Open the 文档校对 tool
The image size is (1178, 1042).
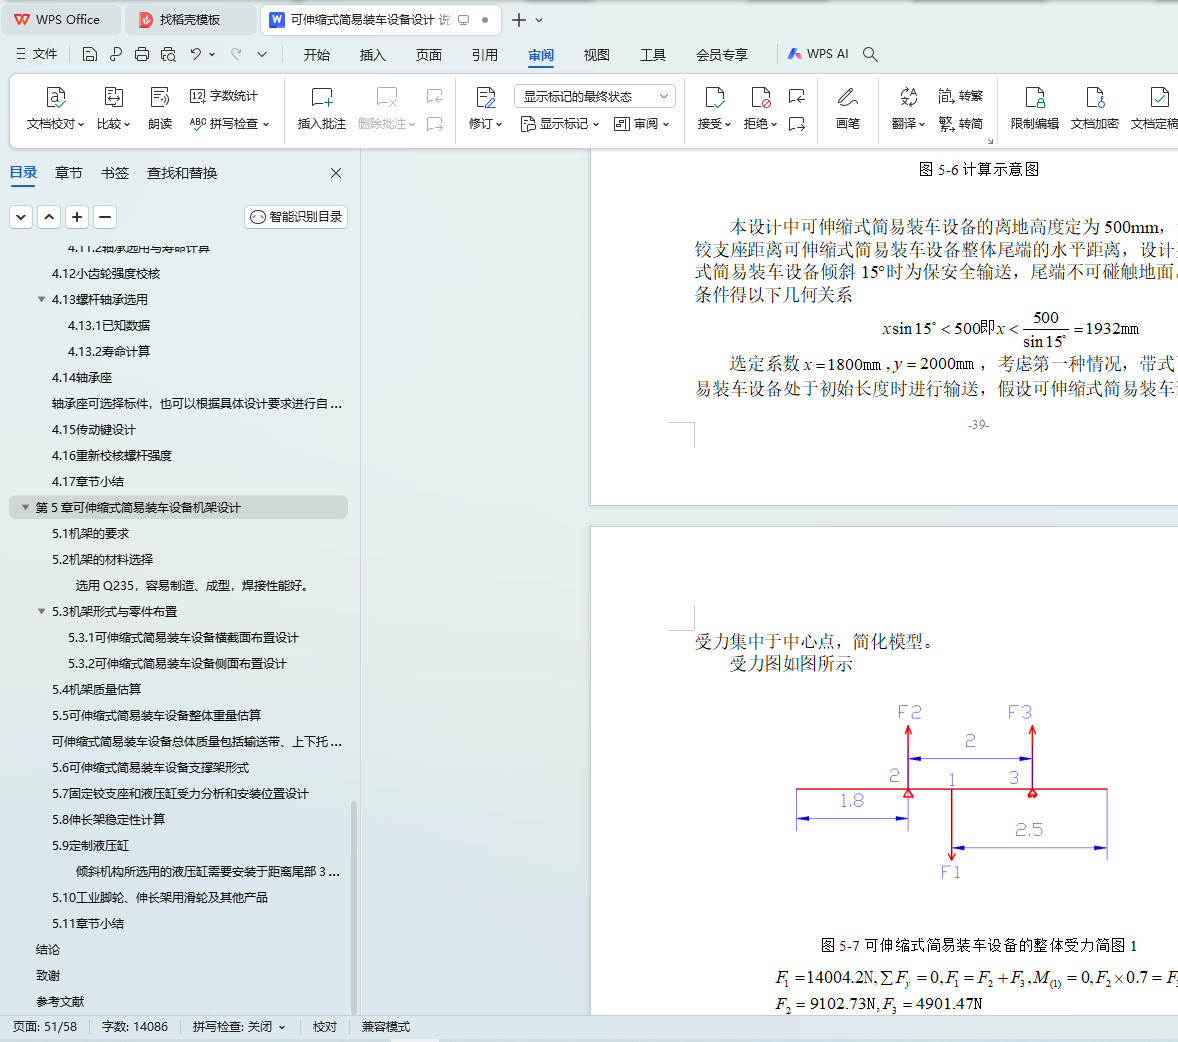[x=56, y=108]
